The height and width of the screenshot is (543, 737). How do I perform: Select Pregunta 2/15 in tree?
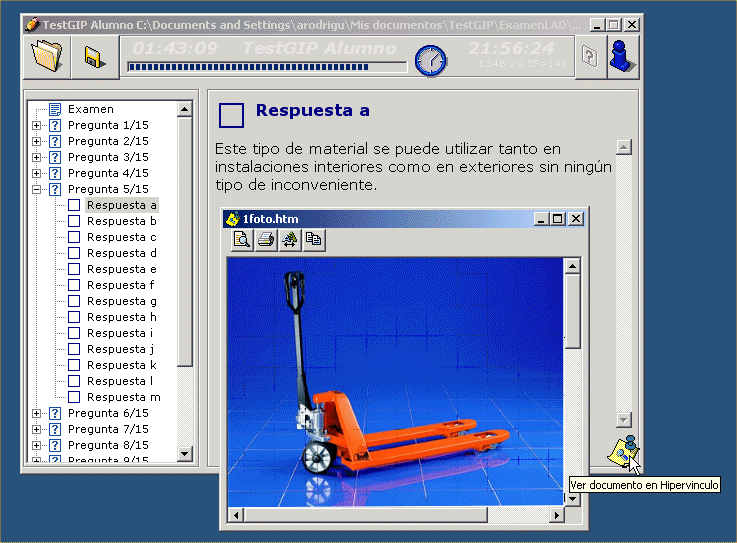(x=108, y=141)
